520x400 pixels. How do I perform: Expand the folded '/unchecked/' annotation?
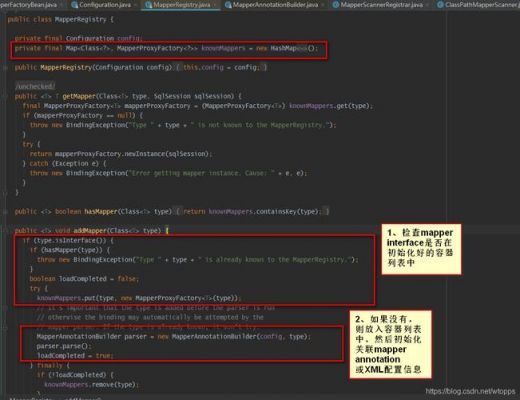tap(35, 86)
